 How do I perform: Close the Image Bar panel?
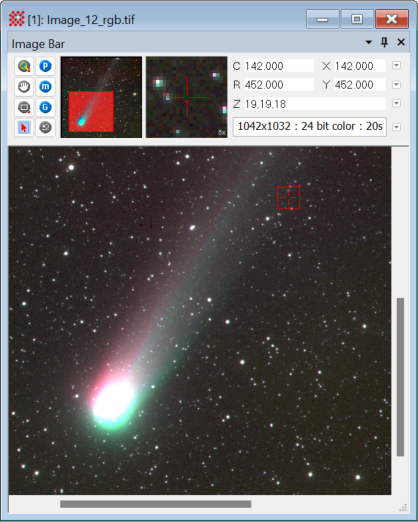(401, 42)
